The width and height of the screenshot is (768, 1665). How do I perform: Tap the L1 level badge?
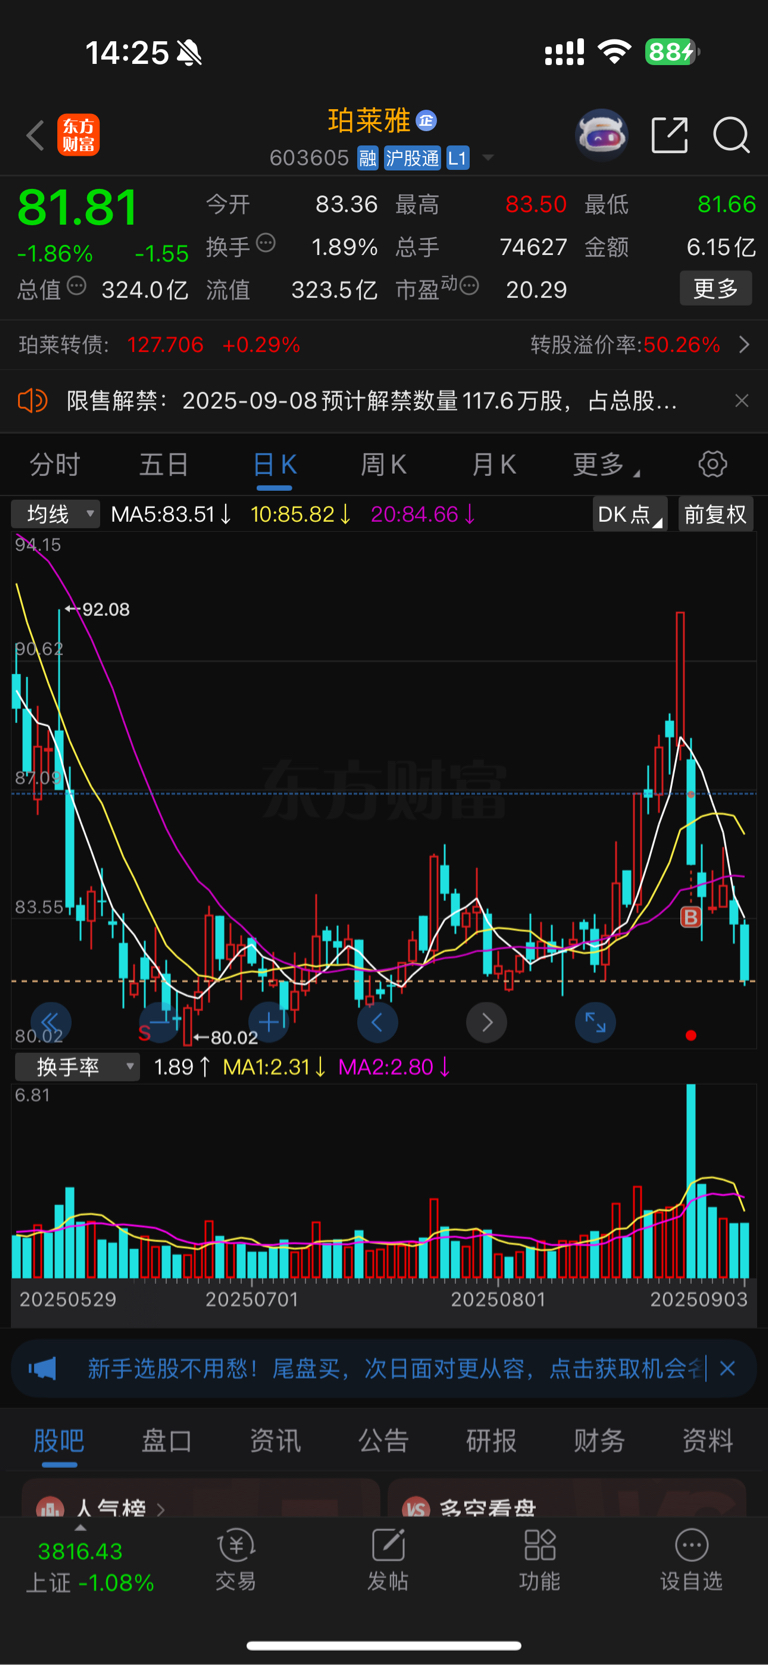click(x=457, y=158)
